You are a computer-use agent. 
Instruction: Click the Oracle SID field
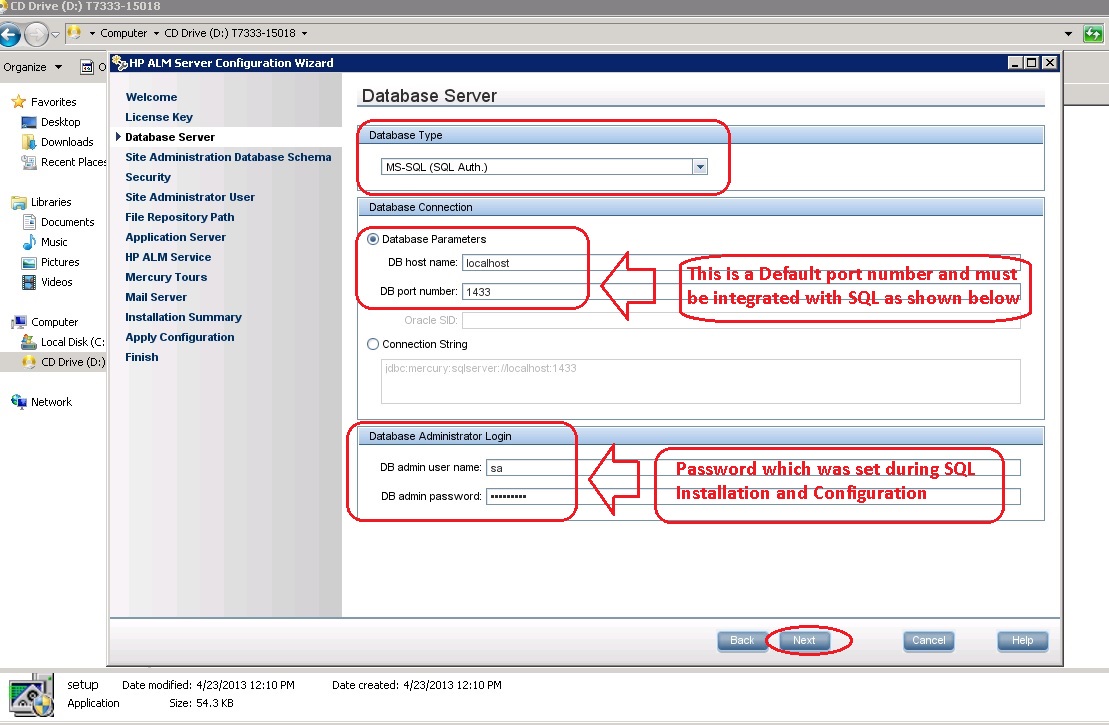click(x=741, y=320)
